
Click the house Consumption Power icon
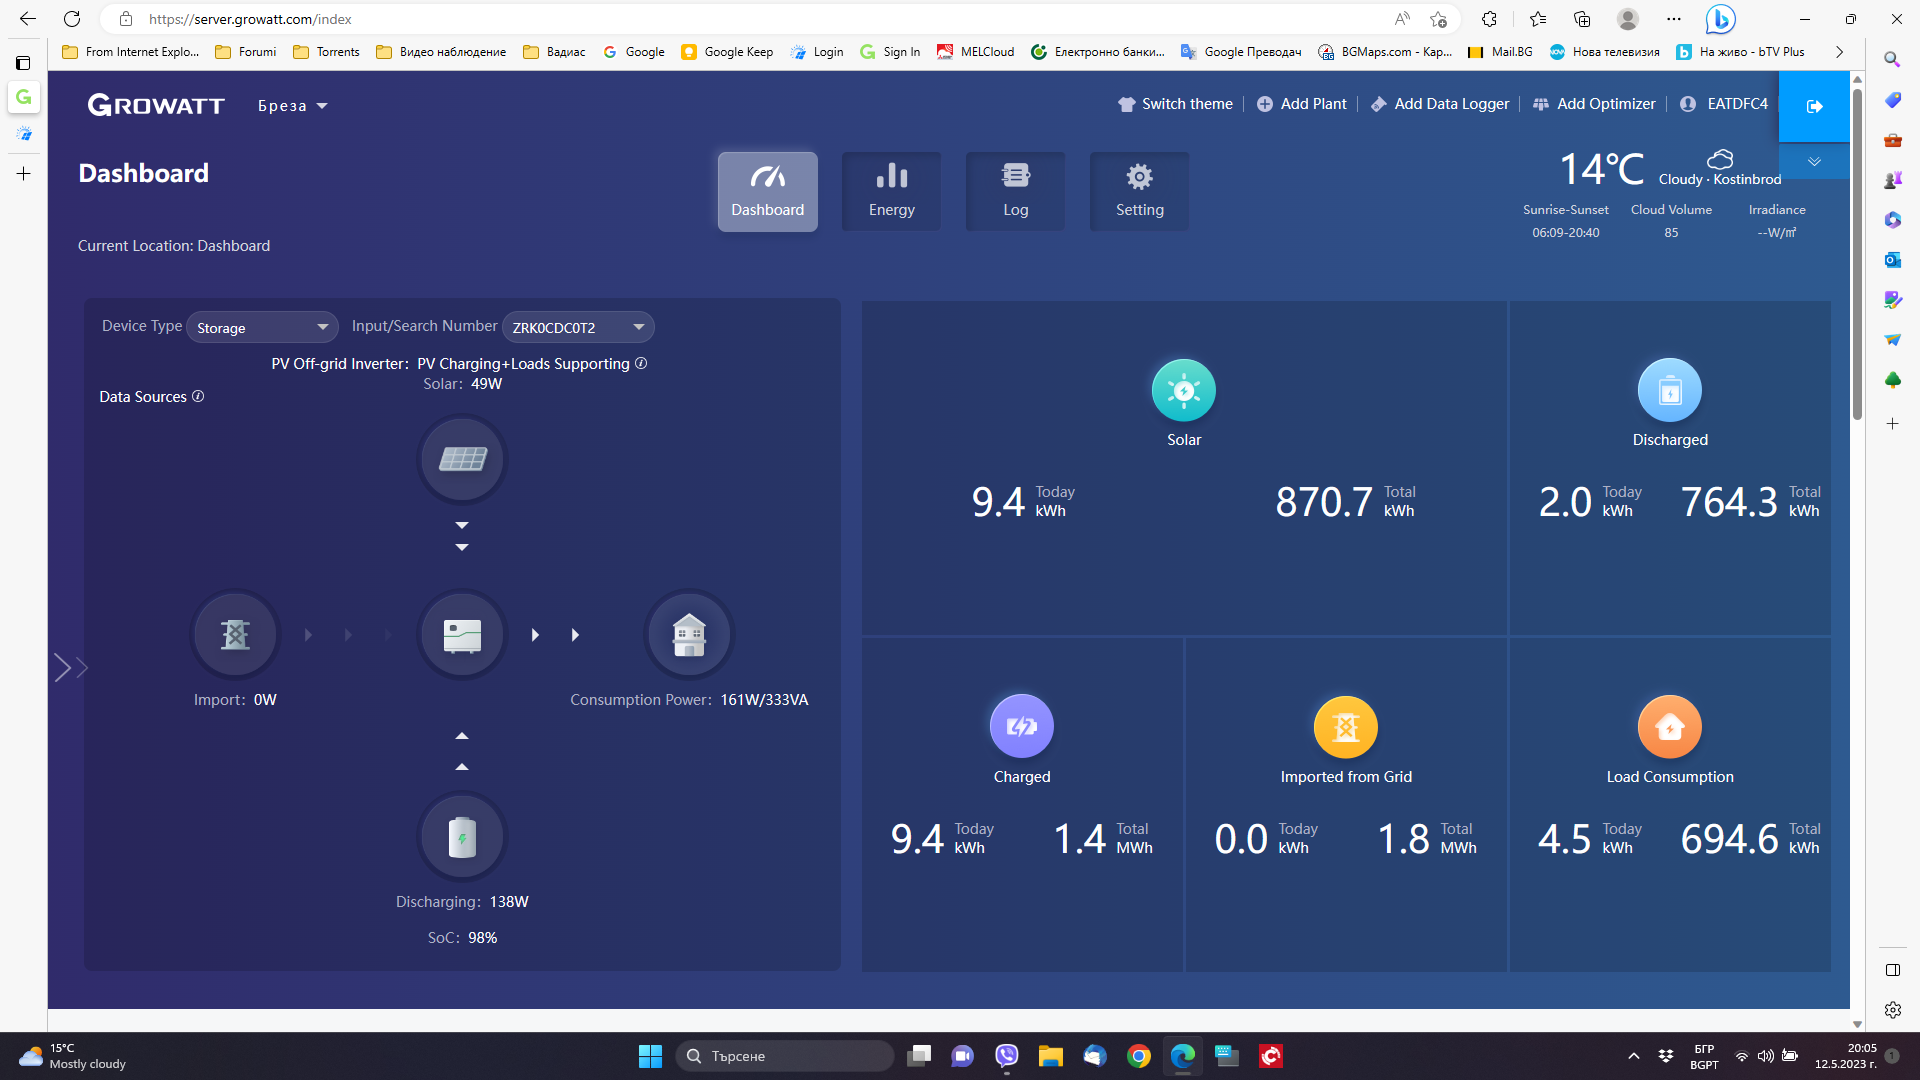[x=689, y=635]
